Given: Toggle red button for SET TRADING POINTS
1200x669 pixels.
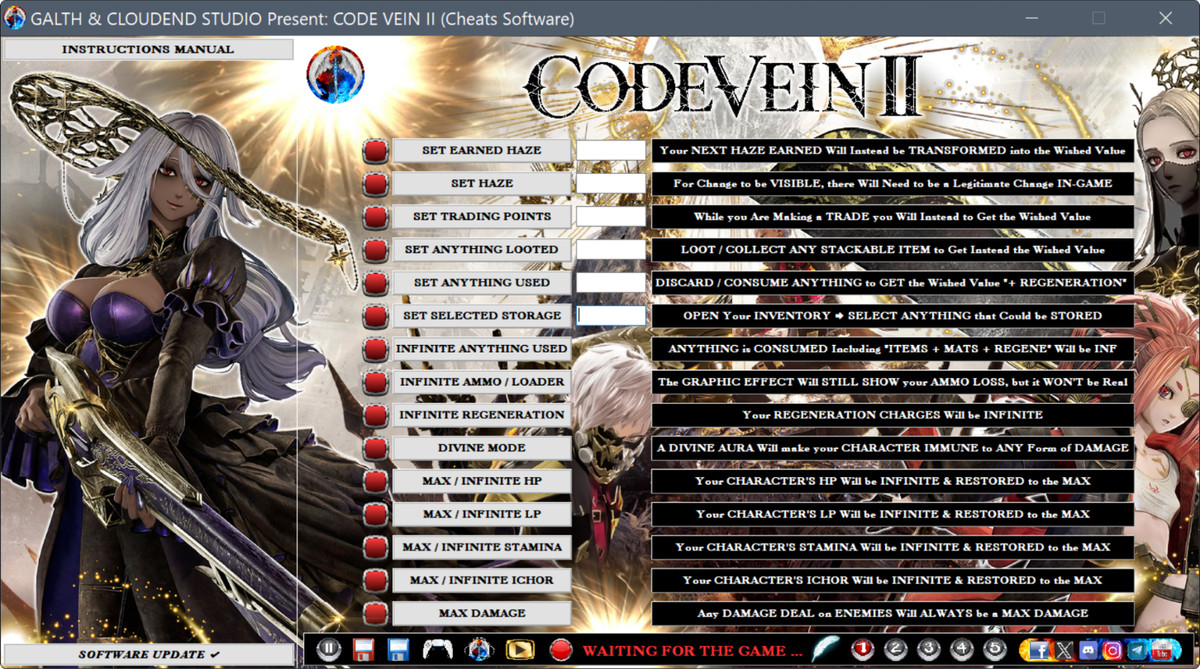Looking at the screenshot, I should click(375, 217).
